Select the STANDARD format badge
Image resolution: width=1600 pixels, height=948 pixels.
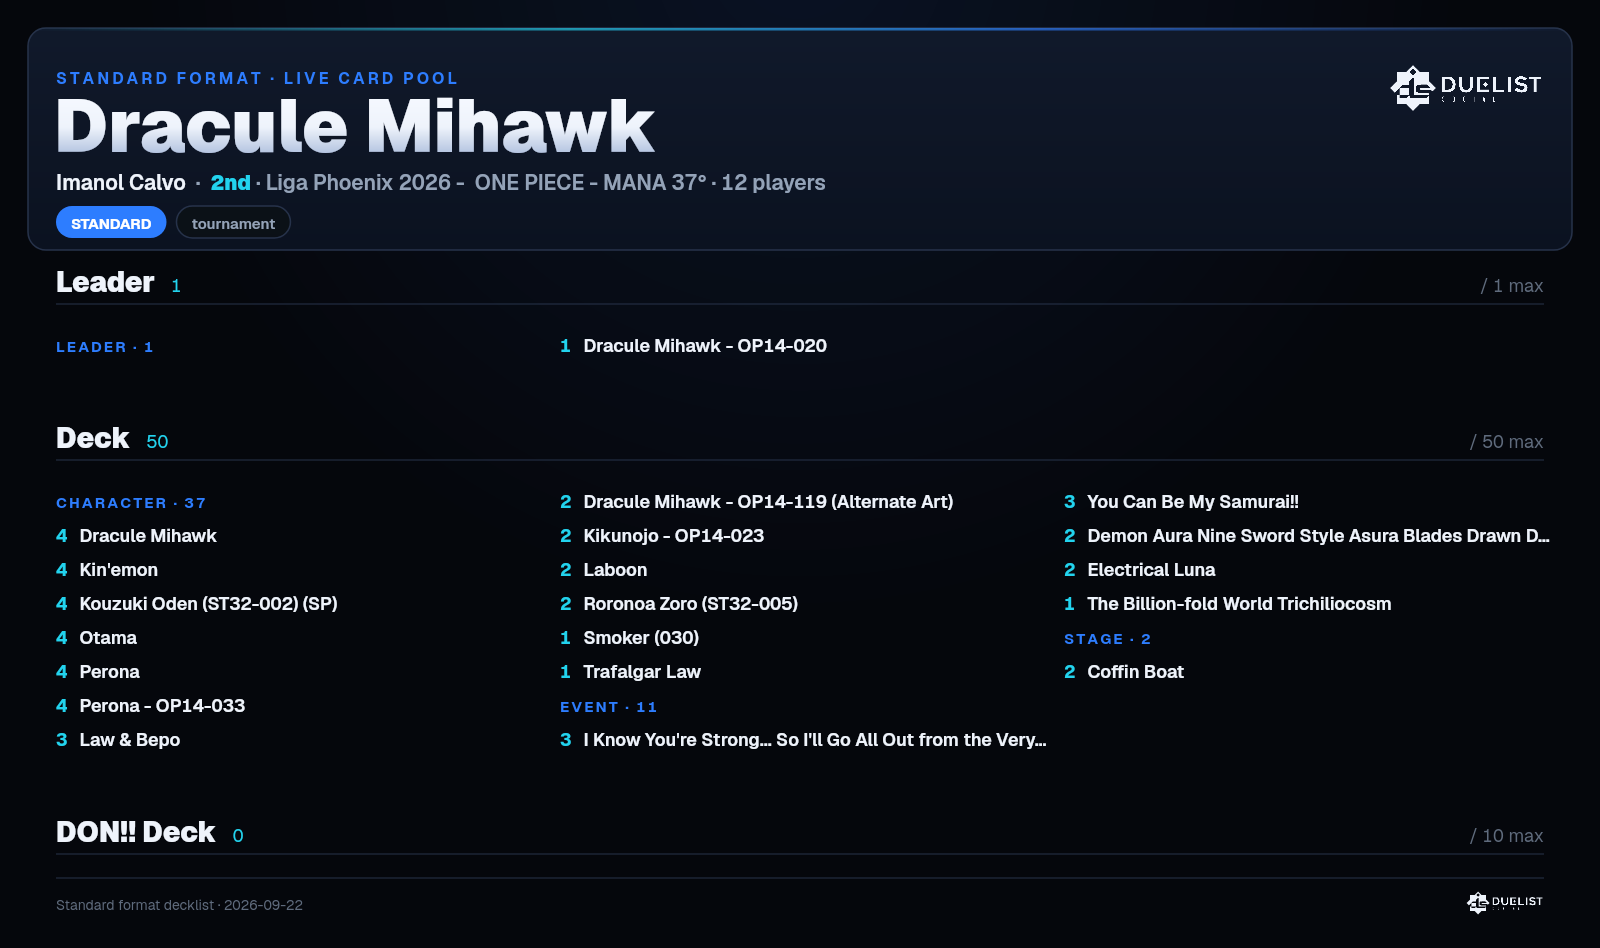pos(111,223)
